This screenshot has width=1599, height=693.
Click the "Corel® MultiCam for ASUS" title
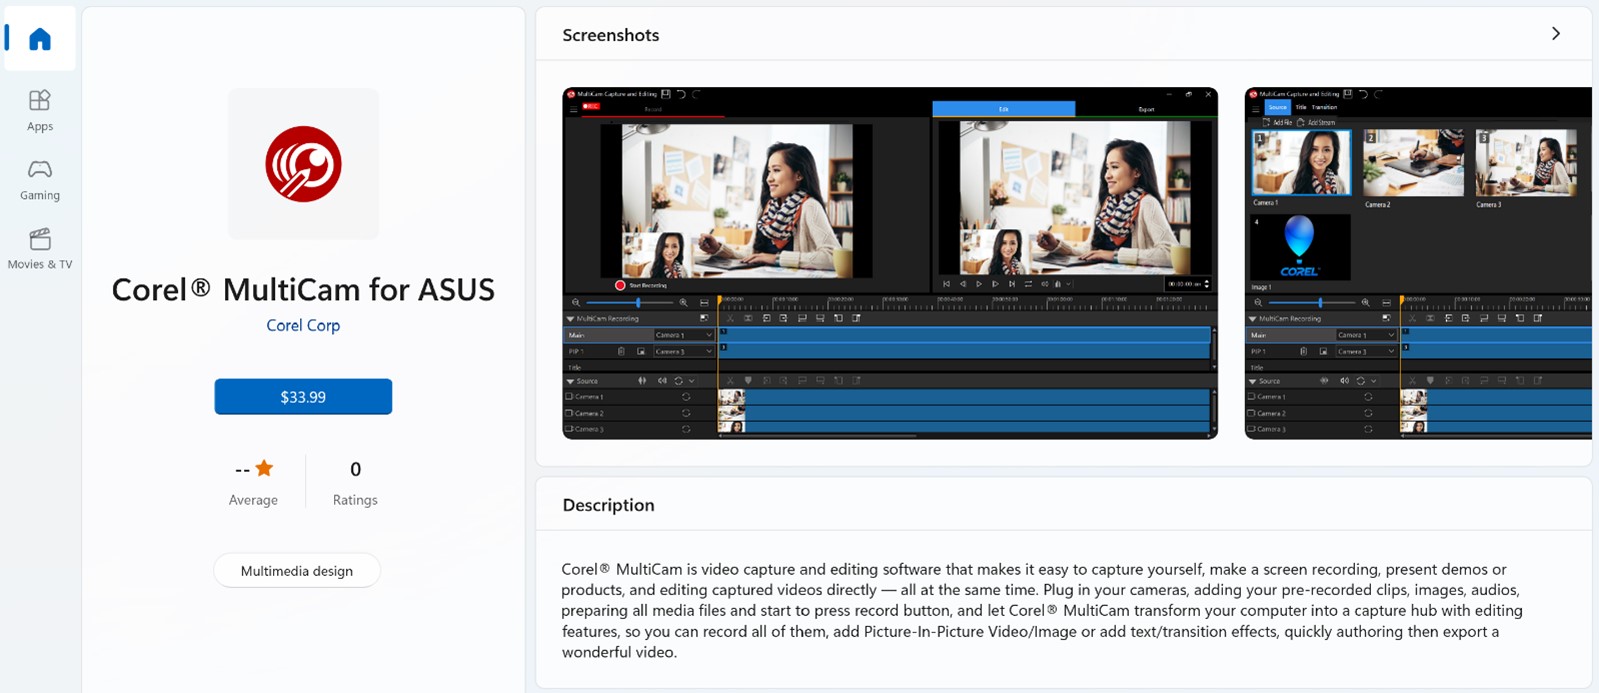pyautogui.click(x=303, y=289)
